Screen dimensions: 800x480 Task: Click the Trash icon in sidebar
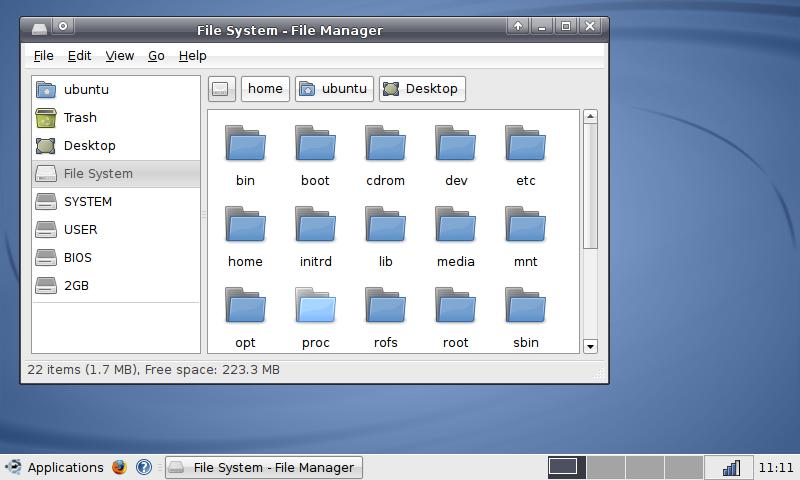(x=46, y=117)
